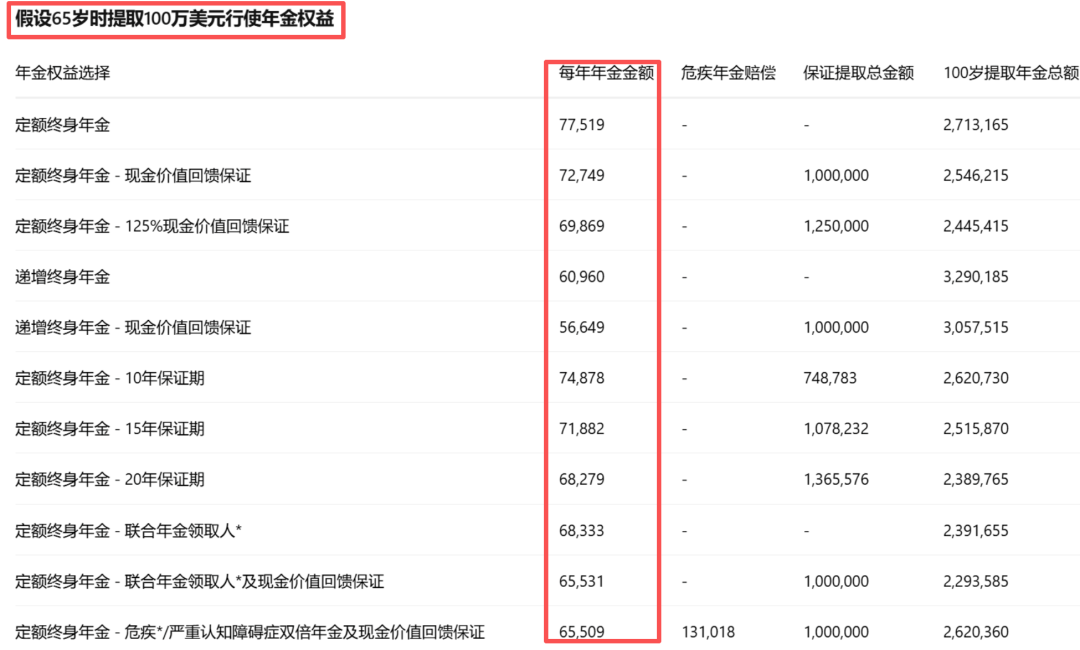
Task: Click the annual amount 77,519
Action: [582, 125]
